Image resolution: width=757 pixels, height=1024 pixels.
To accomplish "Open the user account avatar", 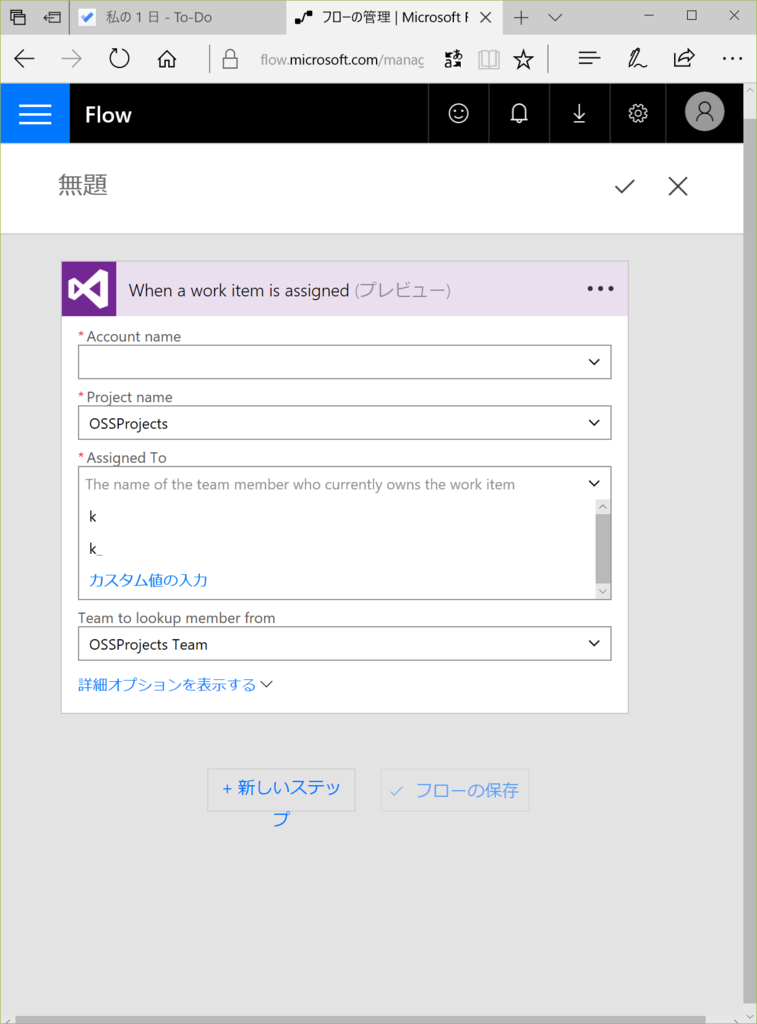I will (x=704, y=112).
